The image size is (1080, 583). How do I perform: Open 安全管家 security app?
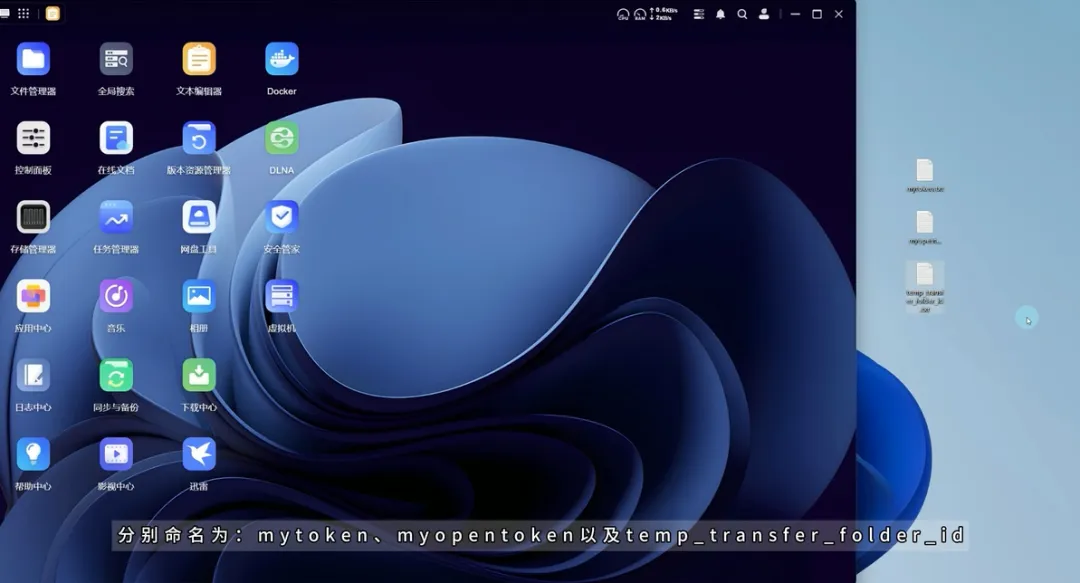tap(282, 218)
